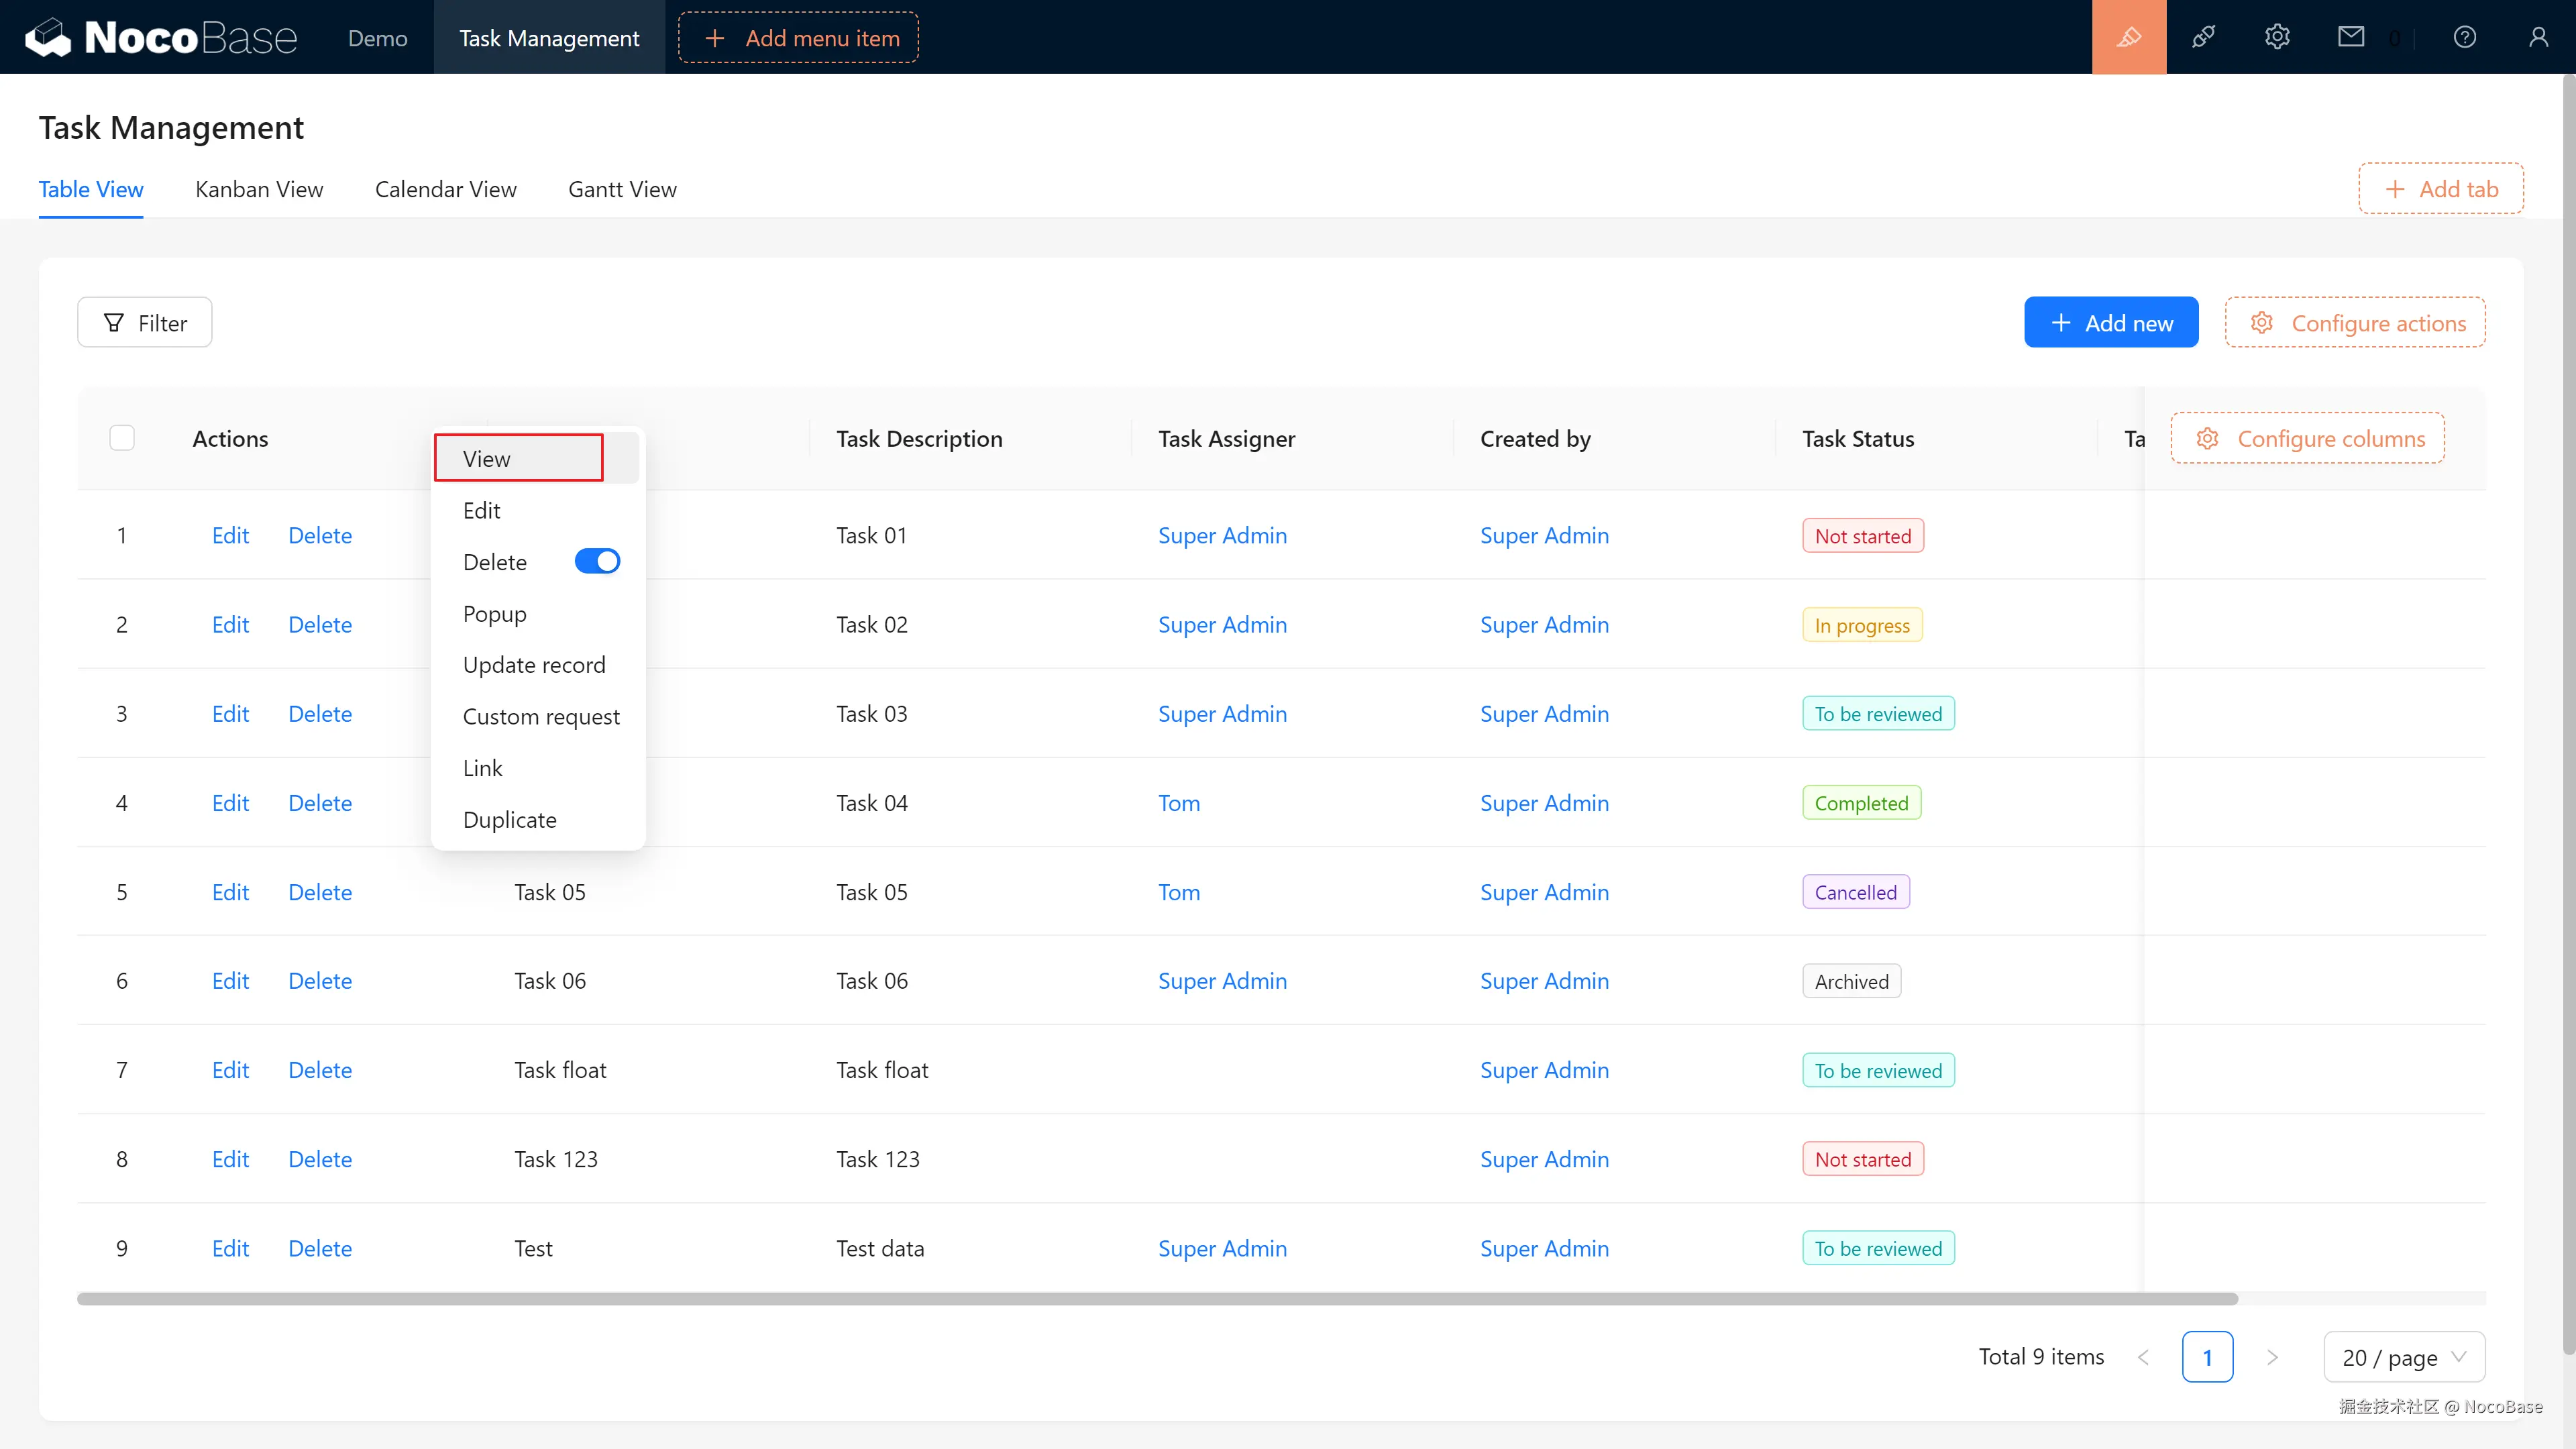Screen dimensions: 2576x1449
Task: Open the settings gear in top bar
Action: point(2277,37)
